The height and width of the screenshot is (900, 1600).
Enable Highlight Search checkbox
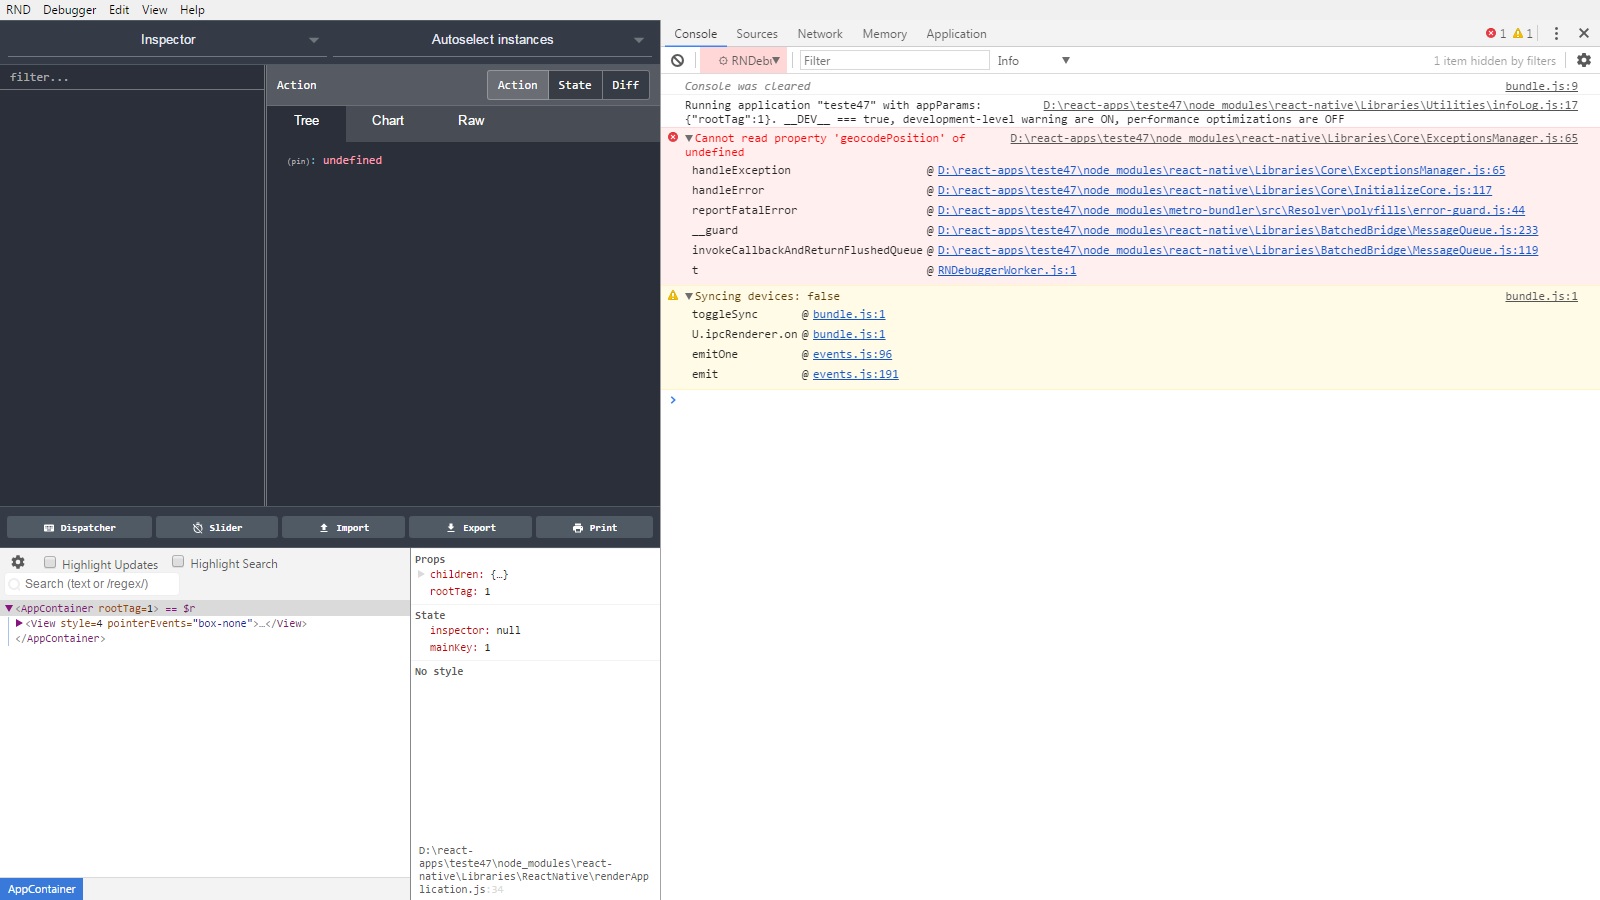178,562
